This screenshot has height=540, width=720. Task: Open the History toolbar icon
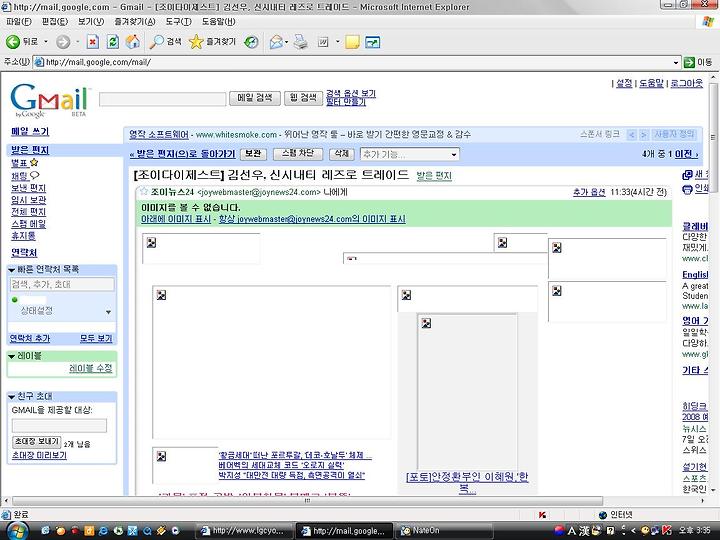point(251,42)
